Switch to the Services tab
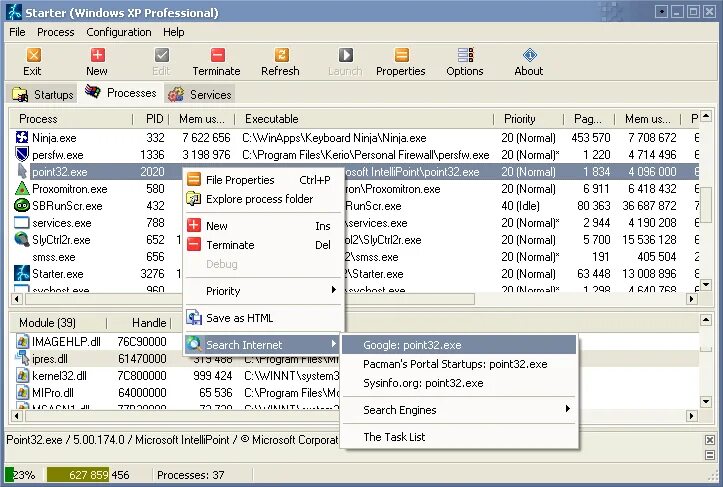This screenshot has width=723, height=487. point(200,94)
